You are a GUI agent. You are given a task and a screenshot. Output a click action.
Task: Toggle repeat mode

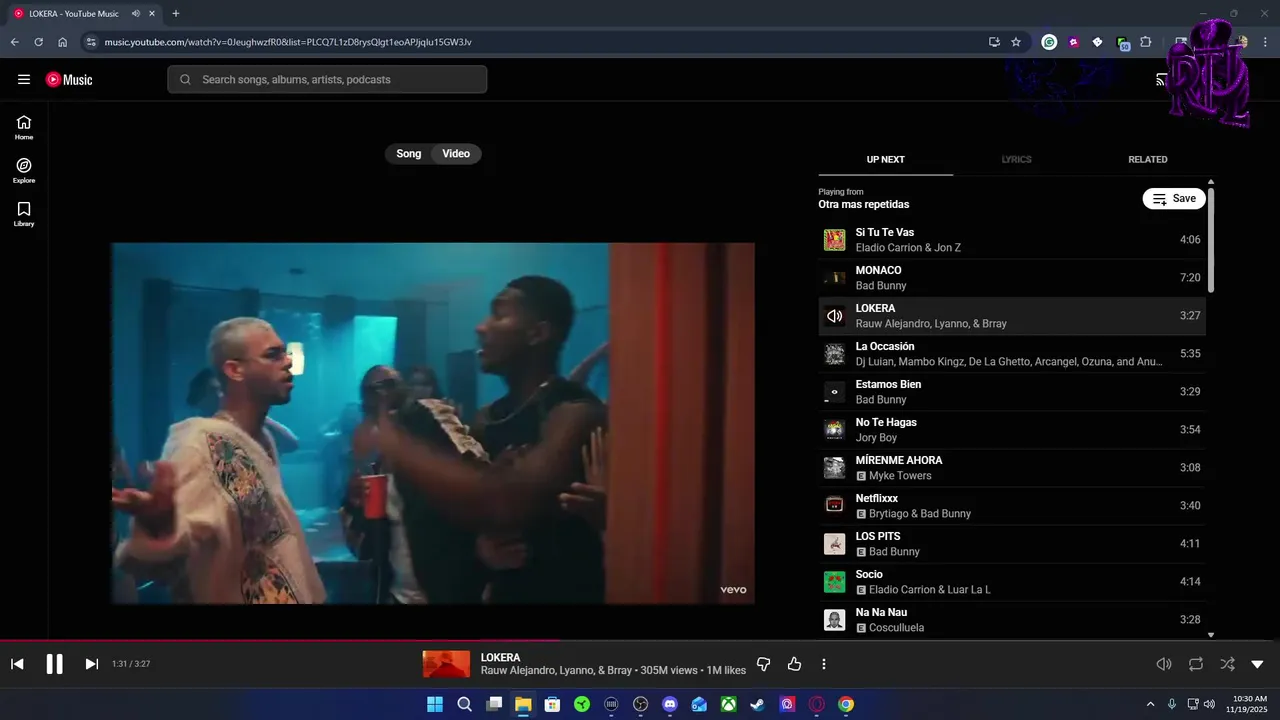click(x=1196, y=664)
